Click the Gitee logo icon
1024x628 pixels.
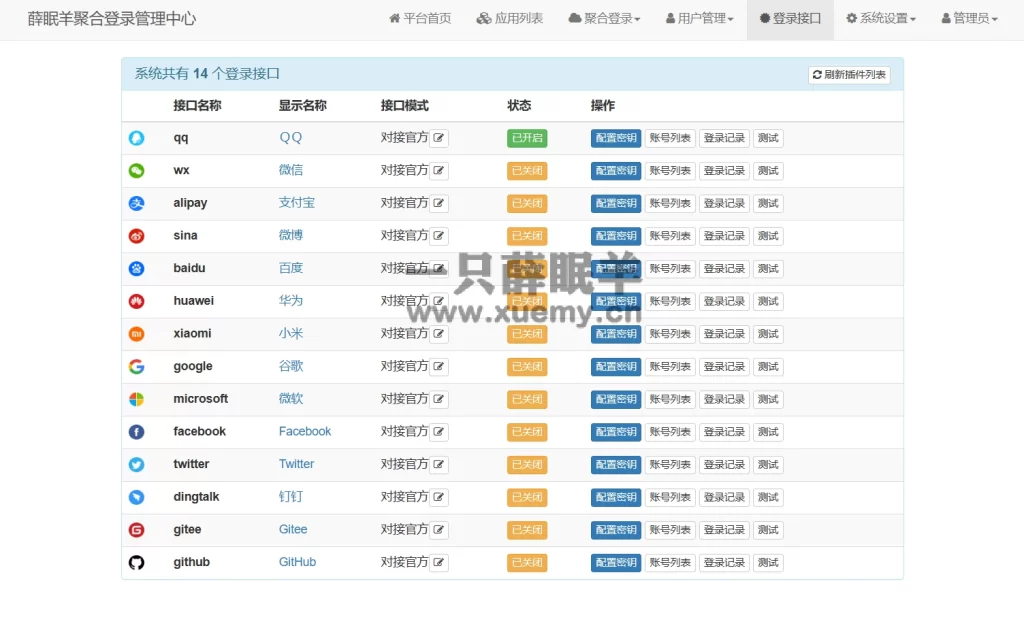click(x=136, y=529)
